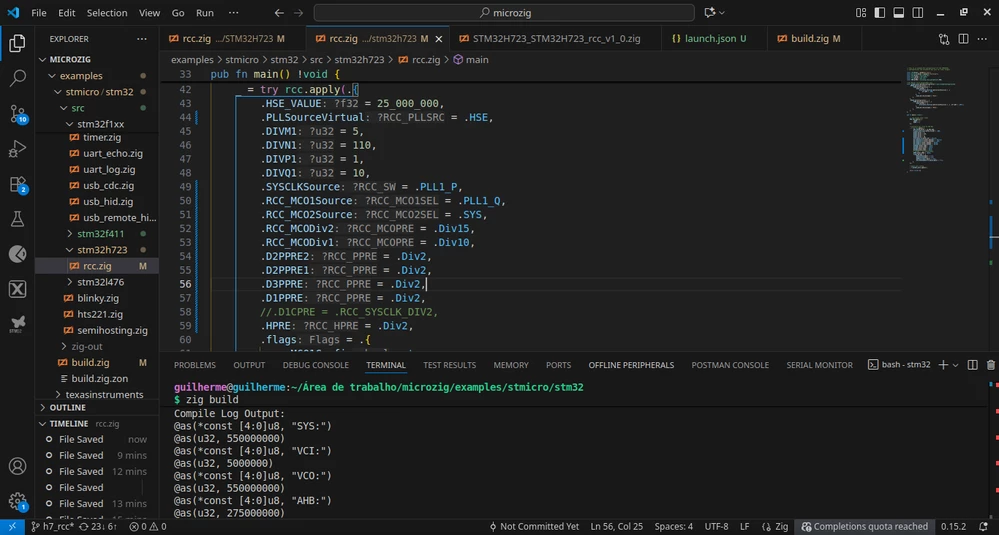The width and height of the screenshot is (999, 535).
Task: Open the Accounts icon in activity bar
Action: 17,466
